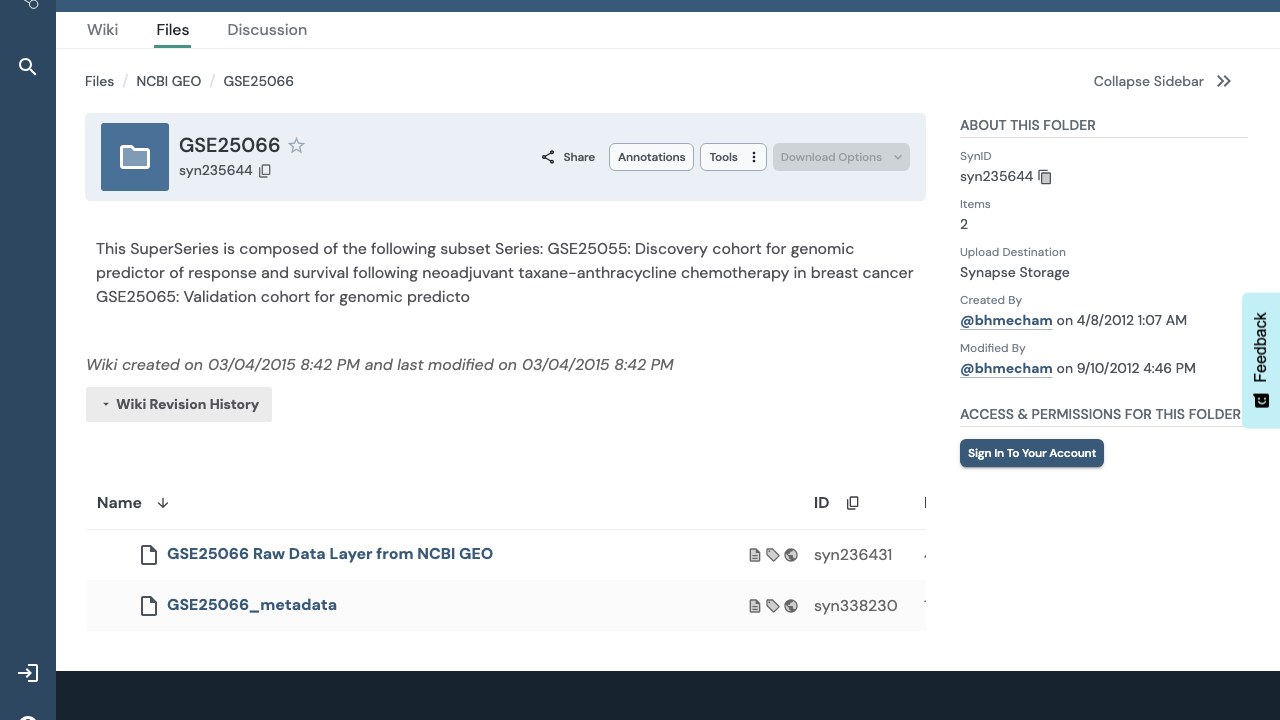
Task: Select the Files tab
Action: coord(173,29)
